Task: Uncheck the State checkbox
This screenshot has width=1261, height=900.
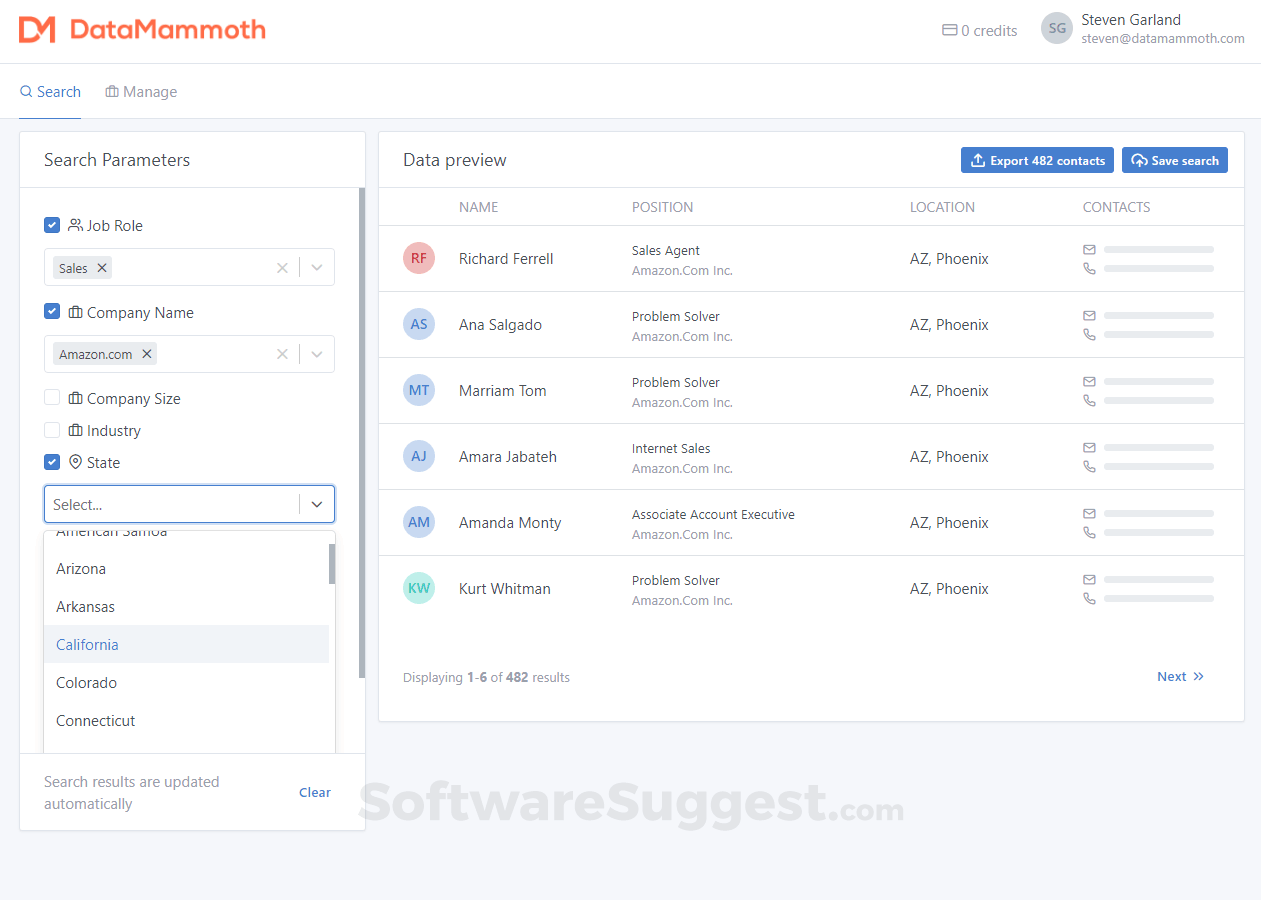Action: pyautogui.click(x=52, y=462)
